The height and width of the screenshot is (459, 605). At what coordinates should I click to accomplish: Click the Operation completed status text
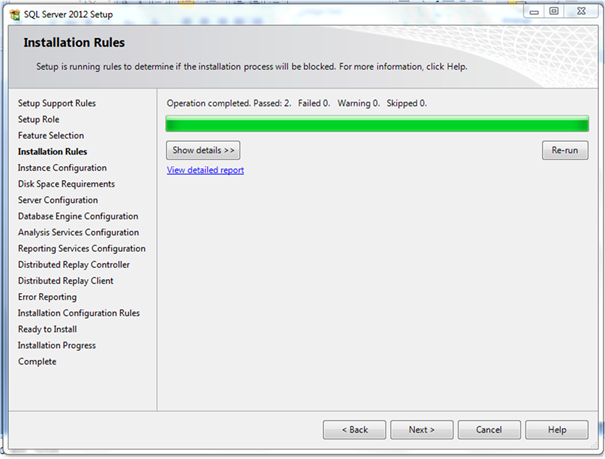(x=297, y=103)
